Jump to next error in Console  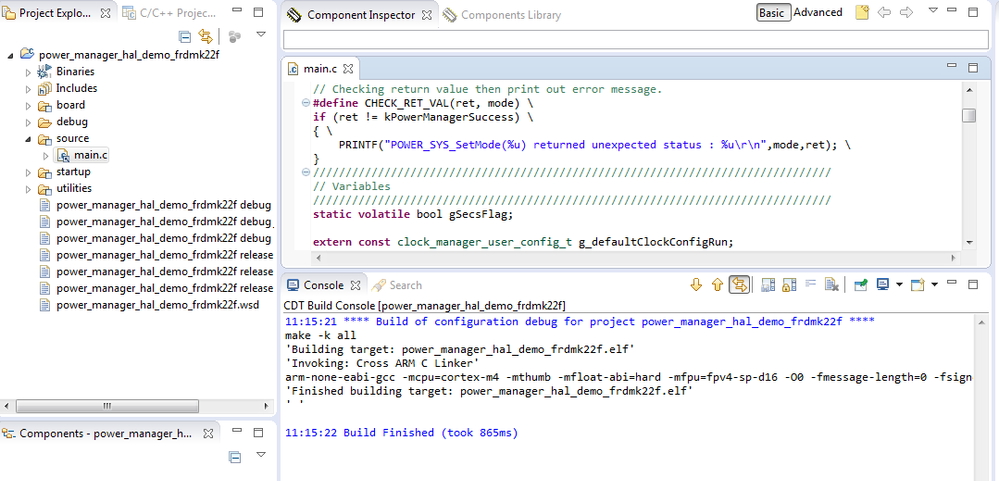[x=696, y=284]
